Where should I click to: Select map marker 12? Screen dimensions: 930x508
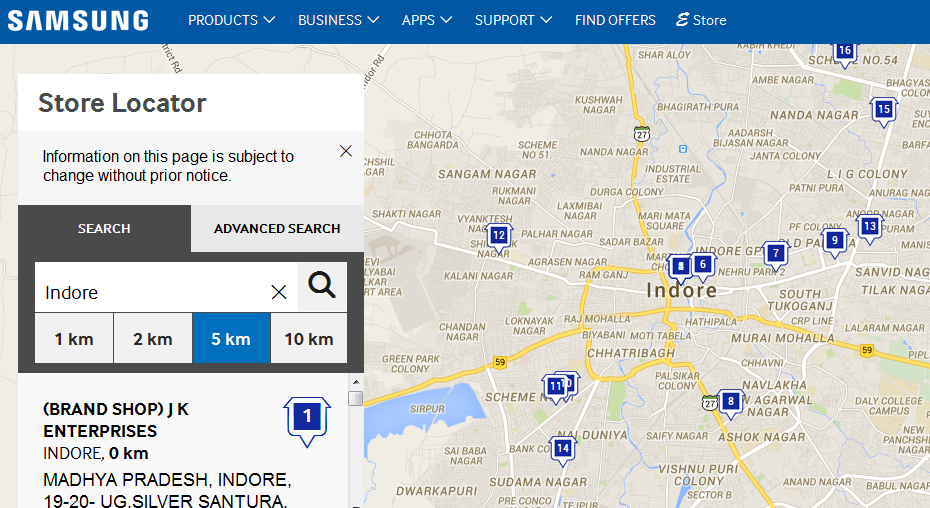(499, 237)
